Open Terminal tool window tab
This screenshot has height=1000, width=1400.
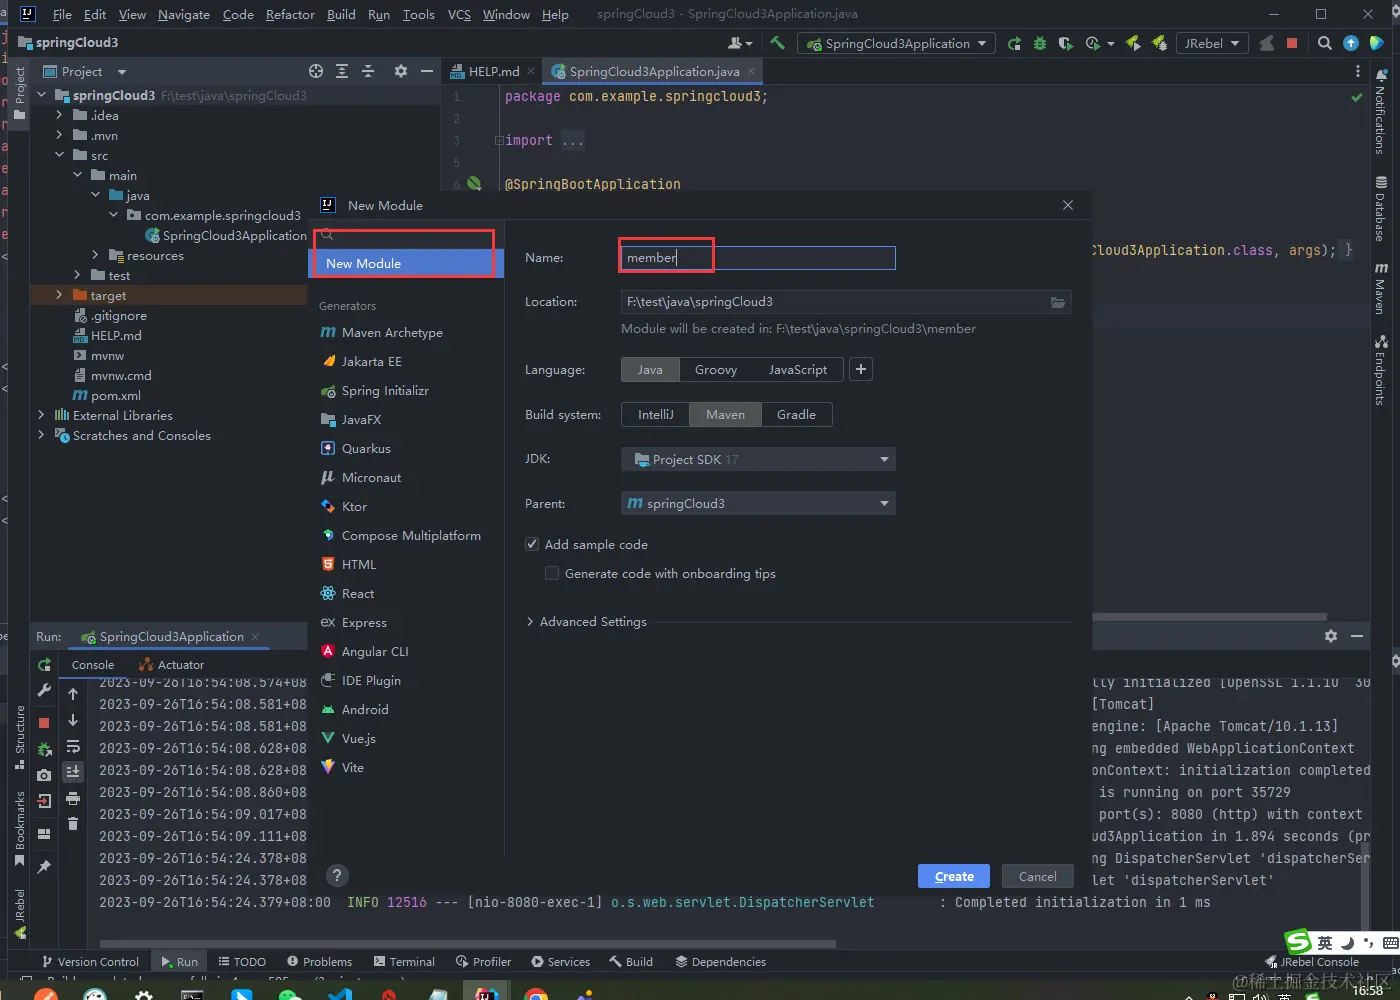click(404, 962)
